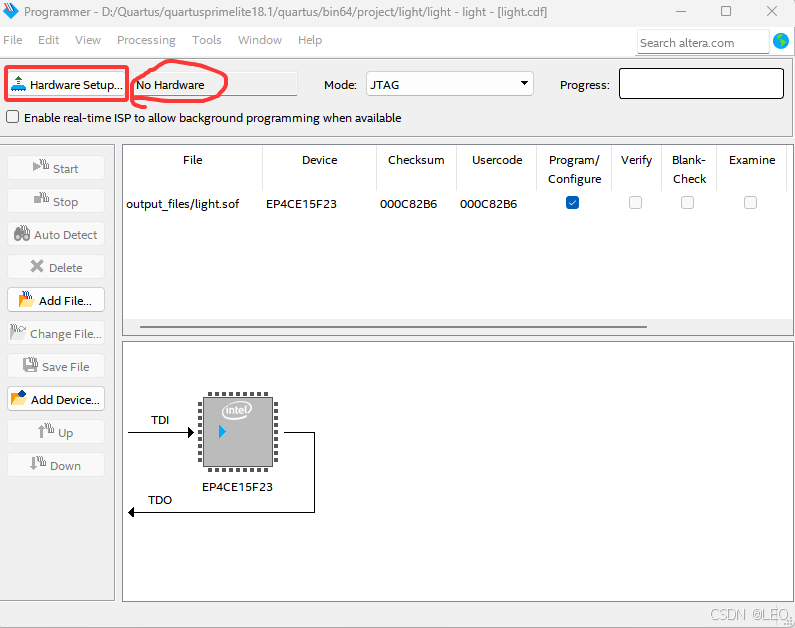Check Verify for light.sof
The height and width of the screenshot is (628, 795).
point(635,203)
